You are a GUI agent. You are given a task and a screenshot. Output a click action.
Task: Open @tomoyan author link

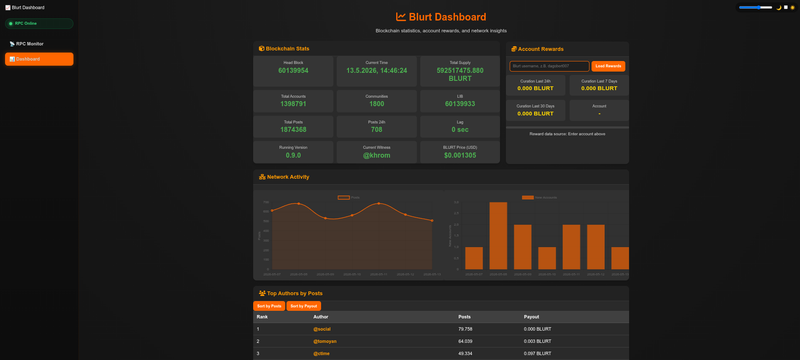[x=325, y=341]
